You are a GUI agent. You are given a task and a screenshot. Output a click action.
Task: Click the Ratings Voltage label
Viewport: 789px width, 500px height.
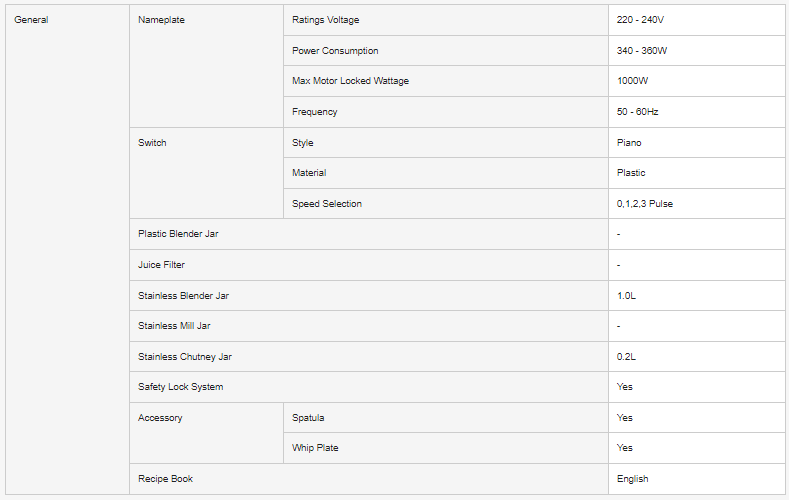(x=325, y=20)
